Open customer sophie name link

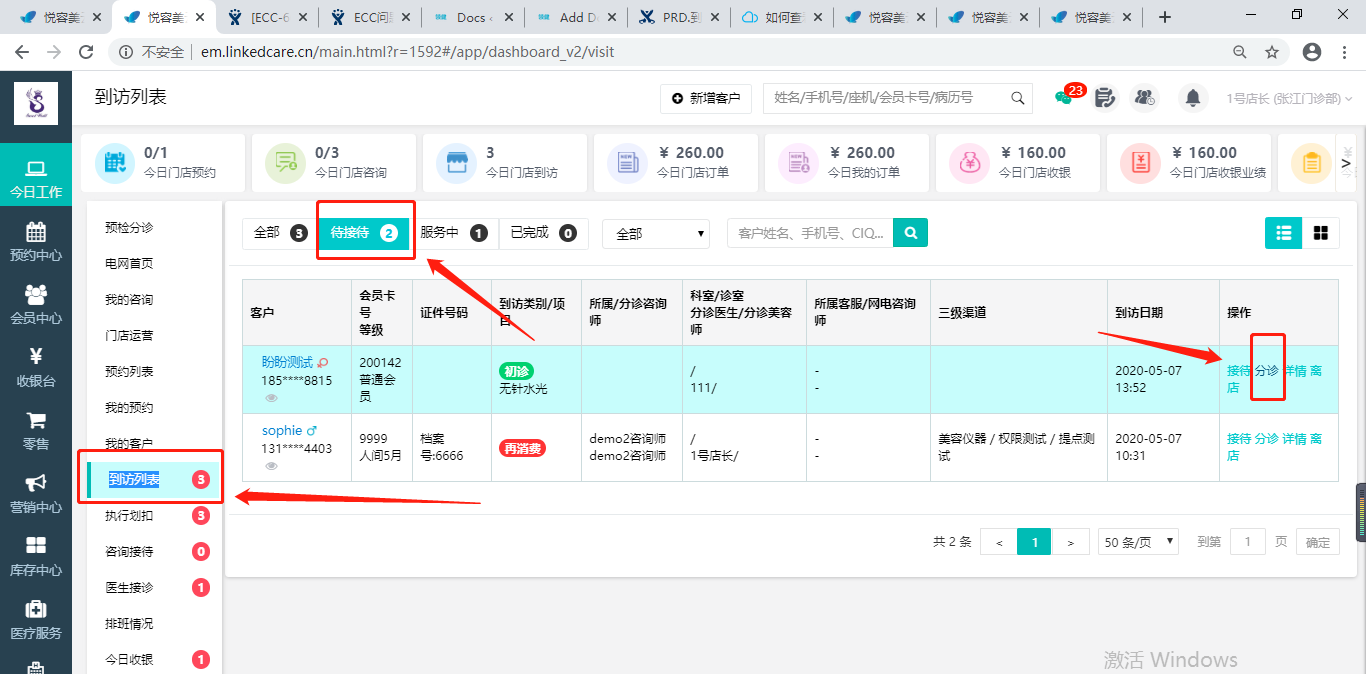(282, 430)
